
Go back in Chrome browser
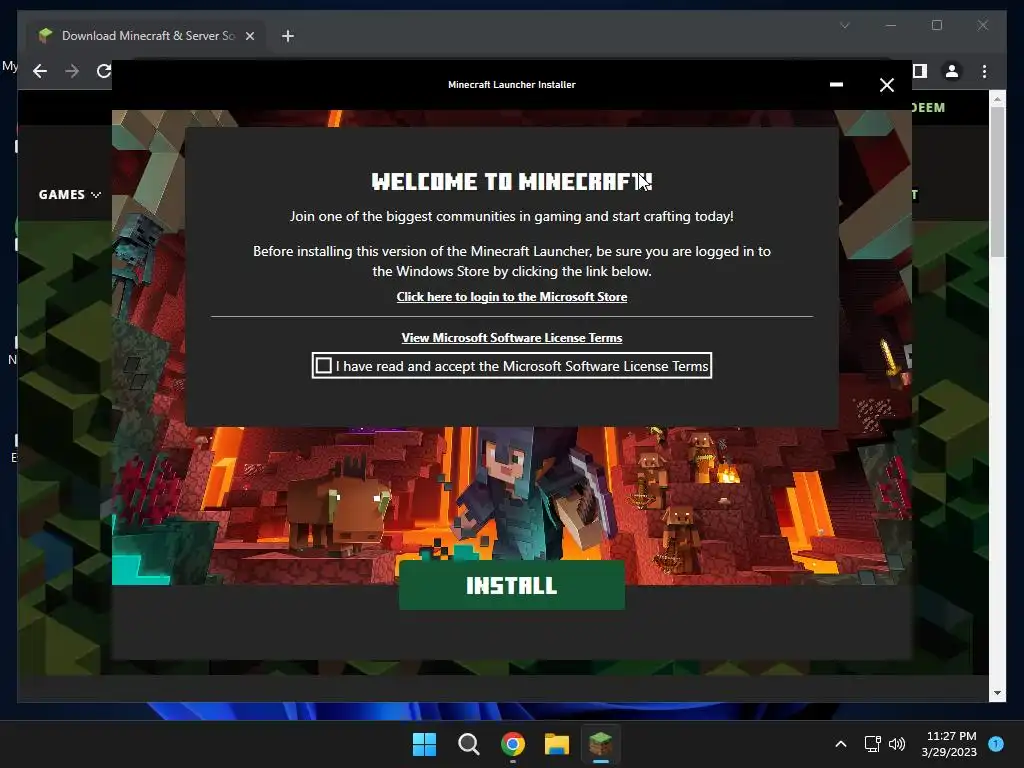40,71
